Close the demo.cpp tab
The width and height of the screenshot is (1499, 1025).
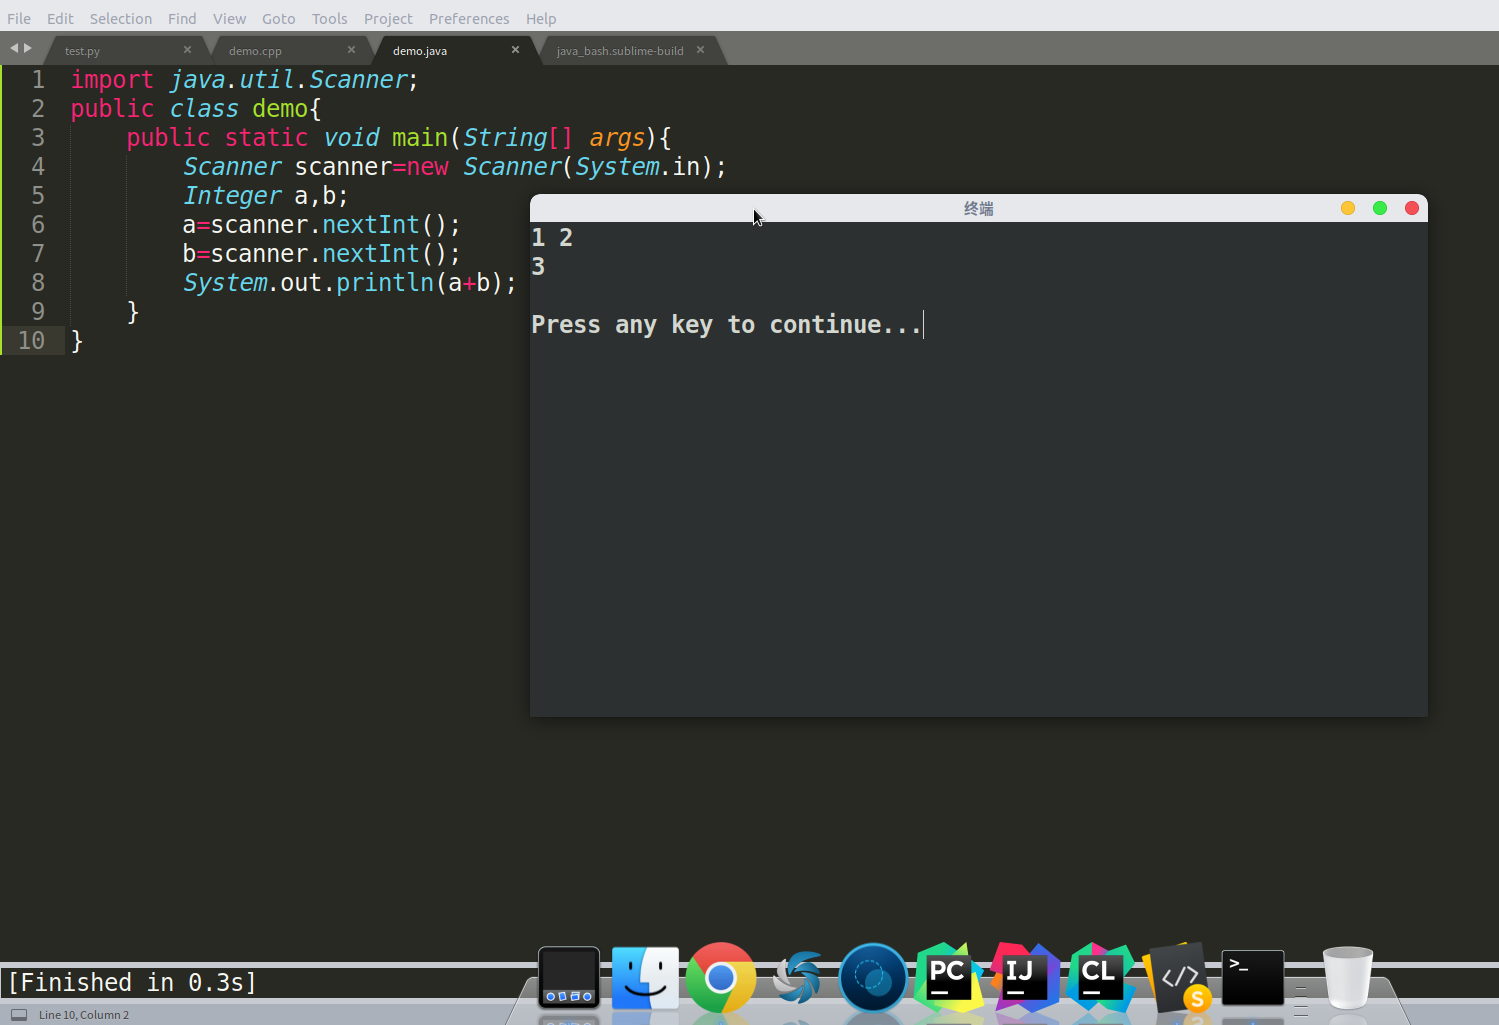pyautogui.click(x=351, y=49)
